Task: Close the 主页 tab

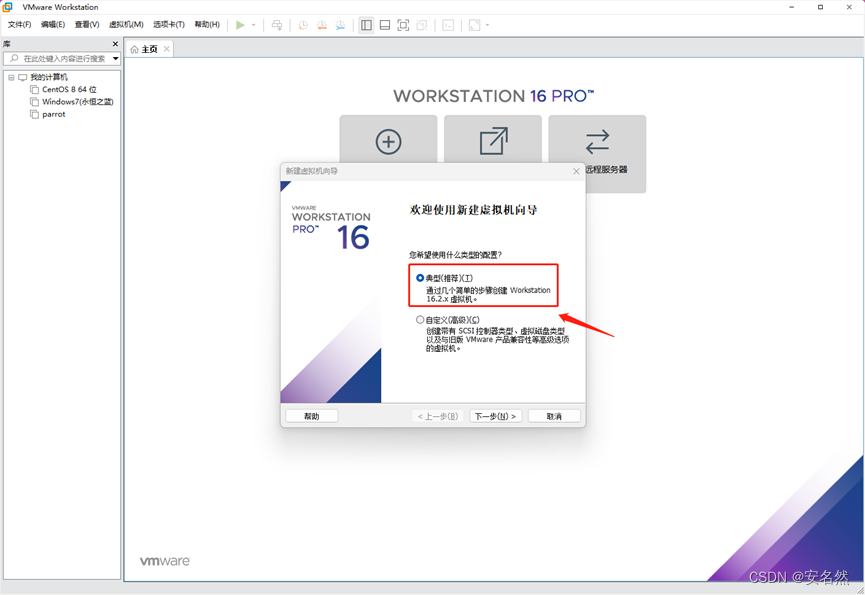Action: (x=167, y=49)
